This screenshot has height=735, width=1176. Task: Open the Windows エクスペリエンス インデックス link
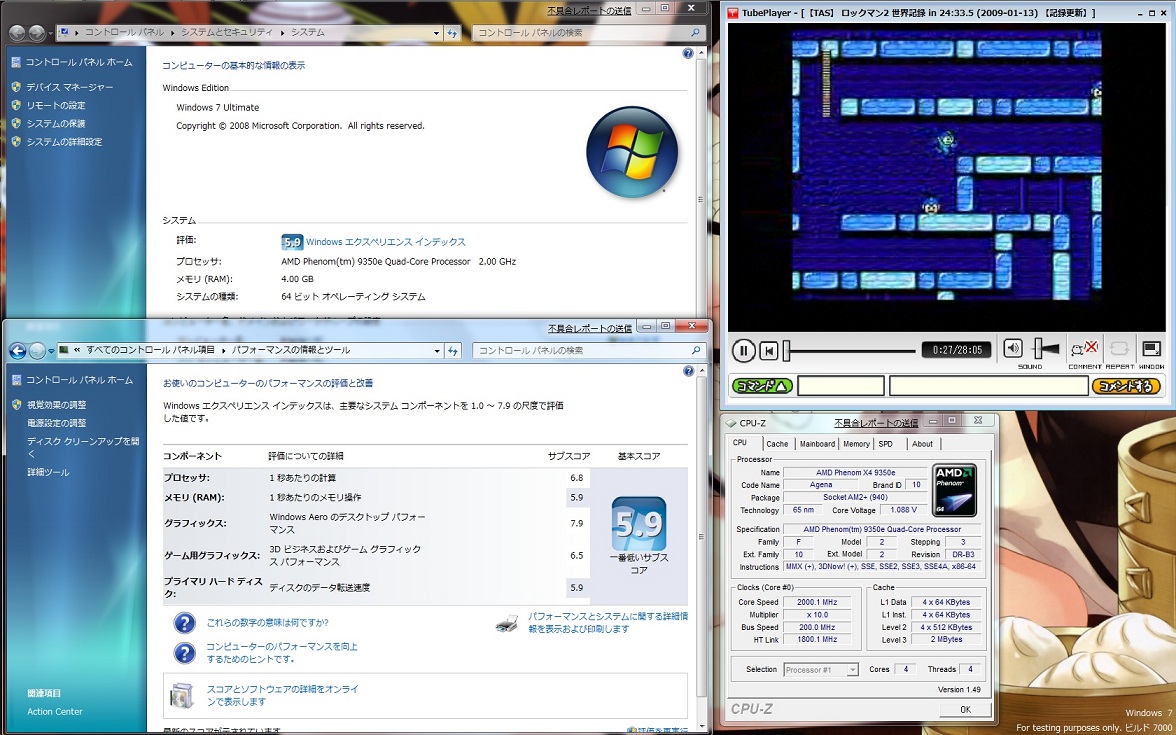coord(386,242)
